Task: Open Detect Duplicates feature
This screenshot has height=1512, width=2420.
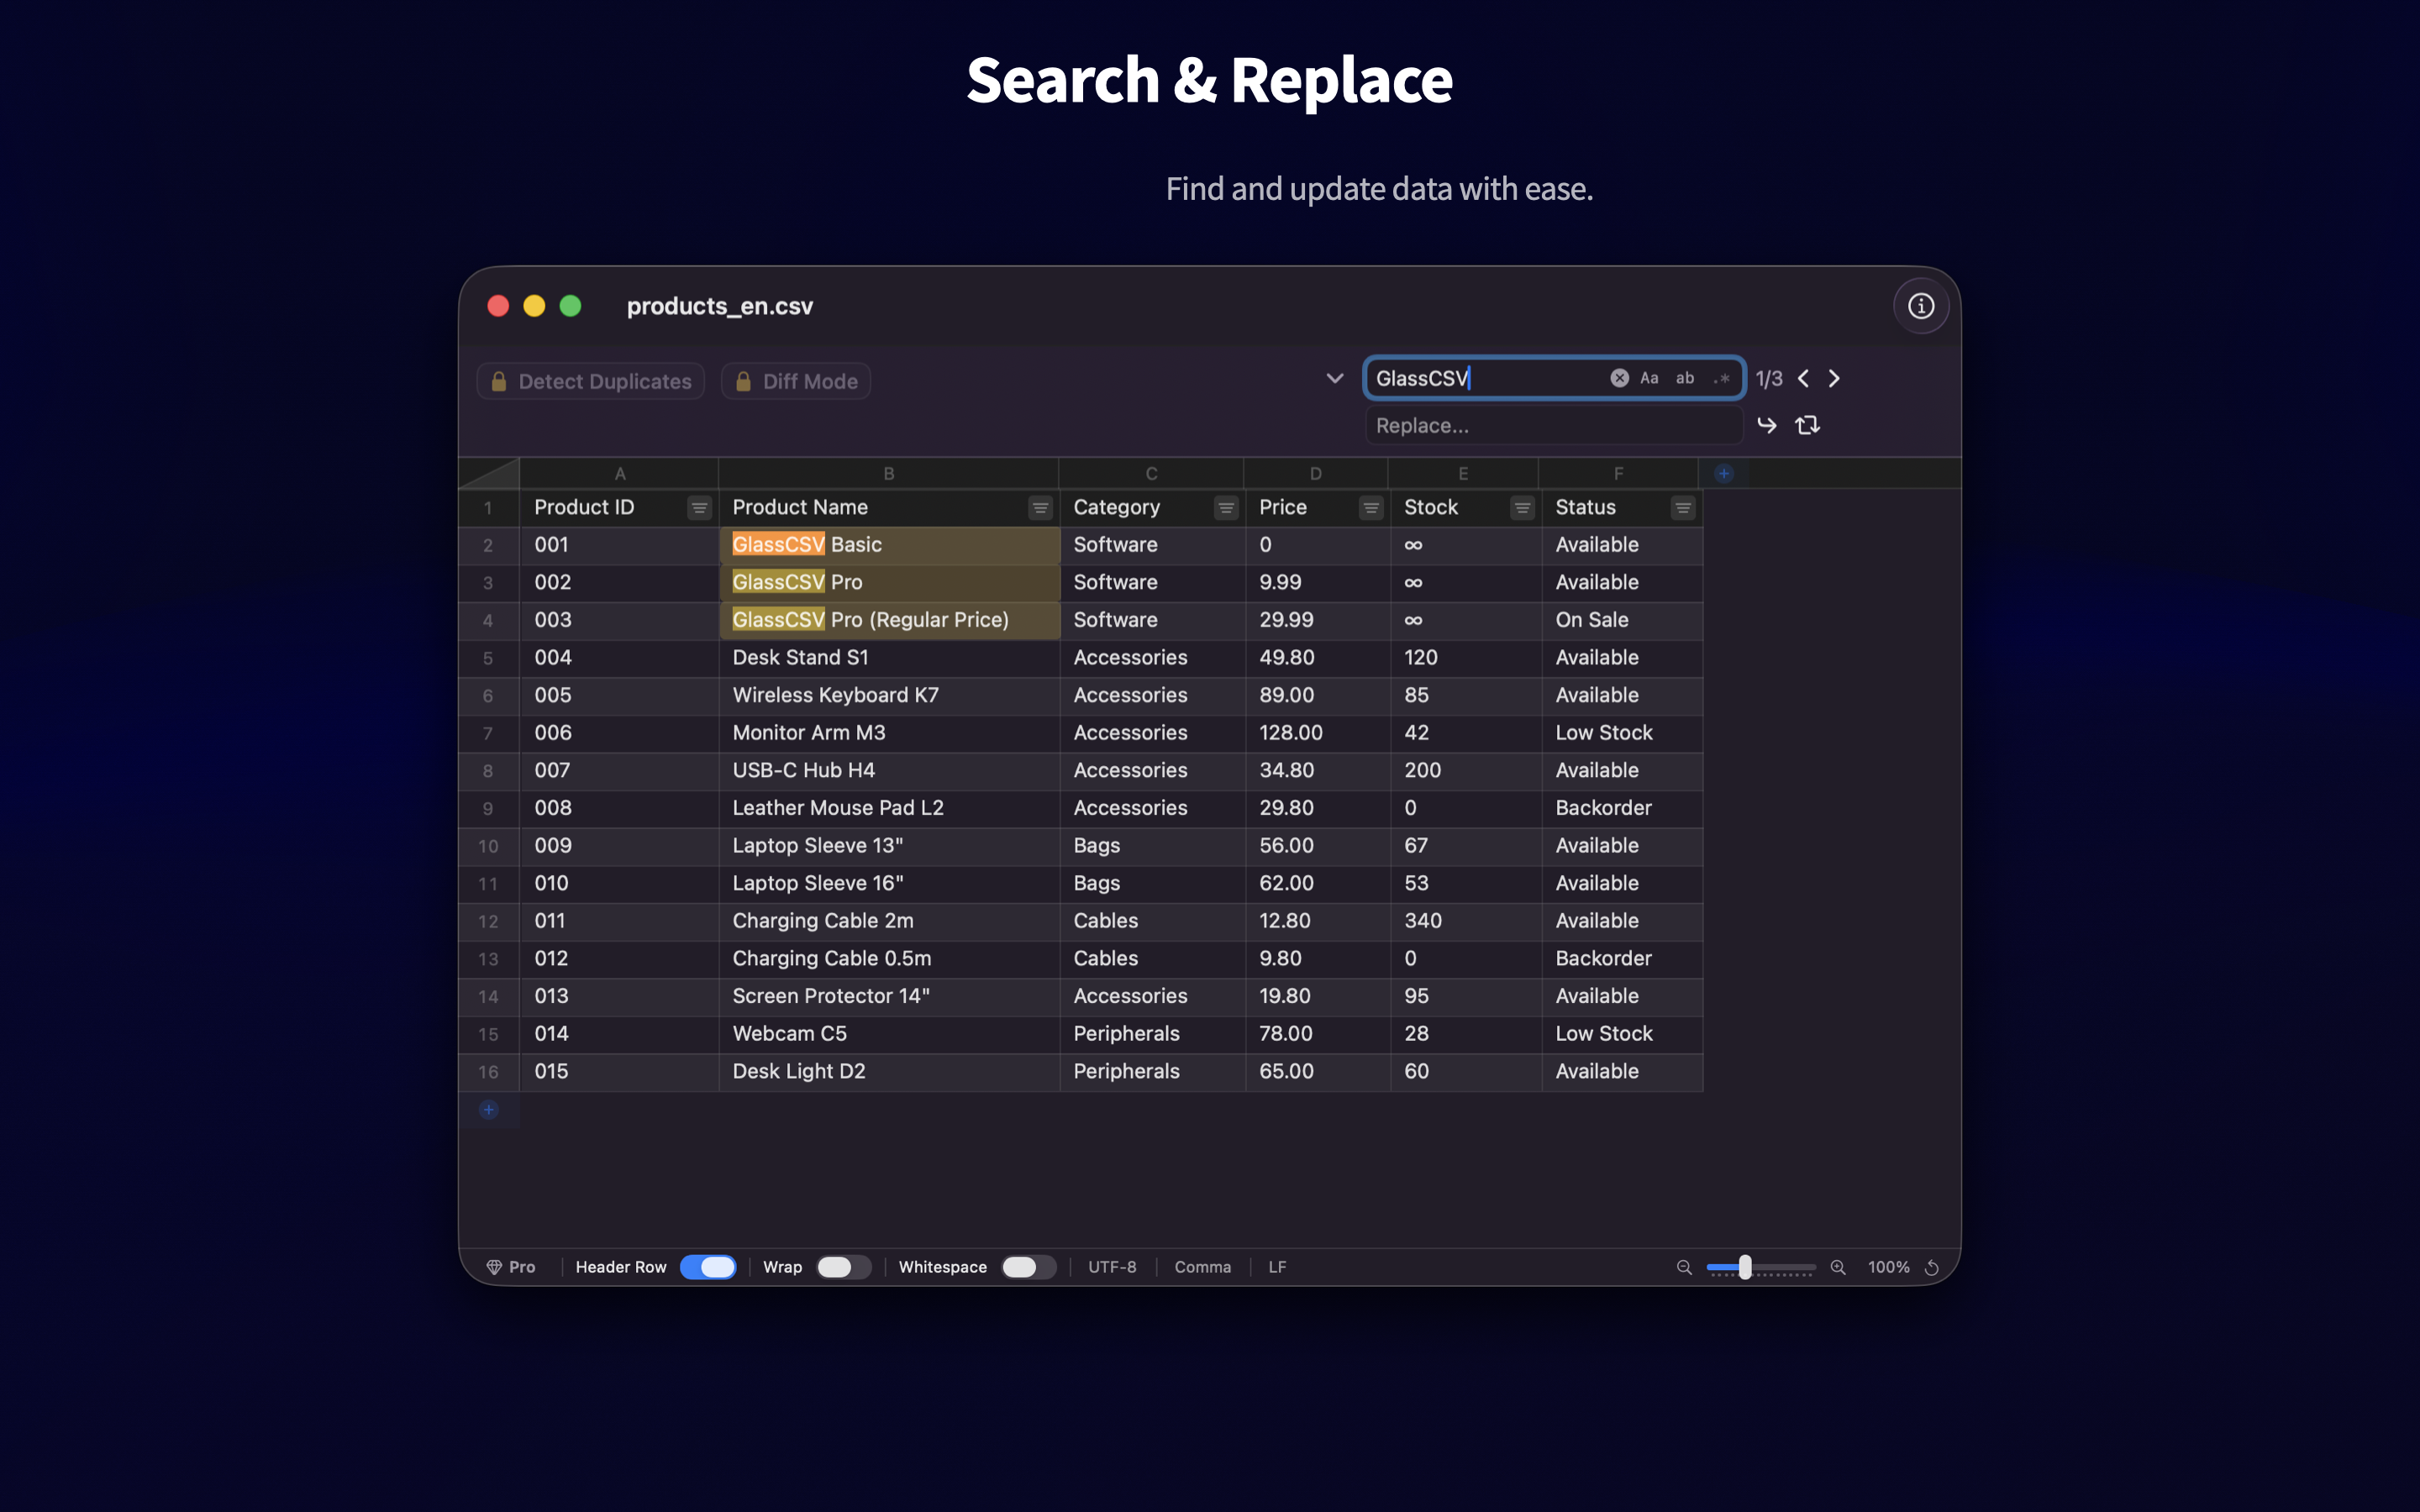Action: [591, 381]
